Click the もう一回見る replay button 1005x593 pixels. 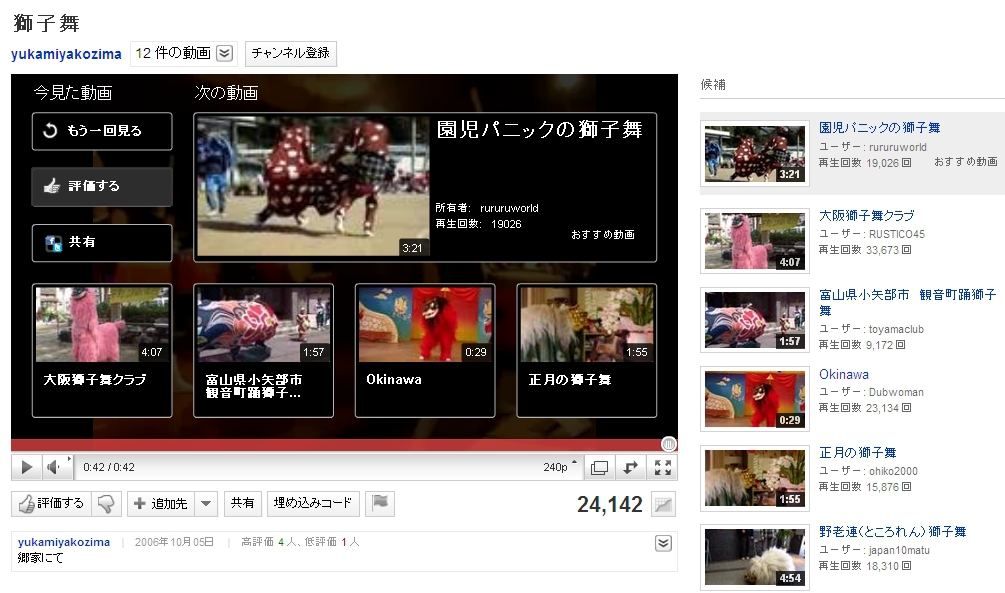click(x=102, y=131)
